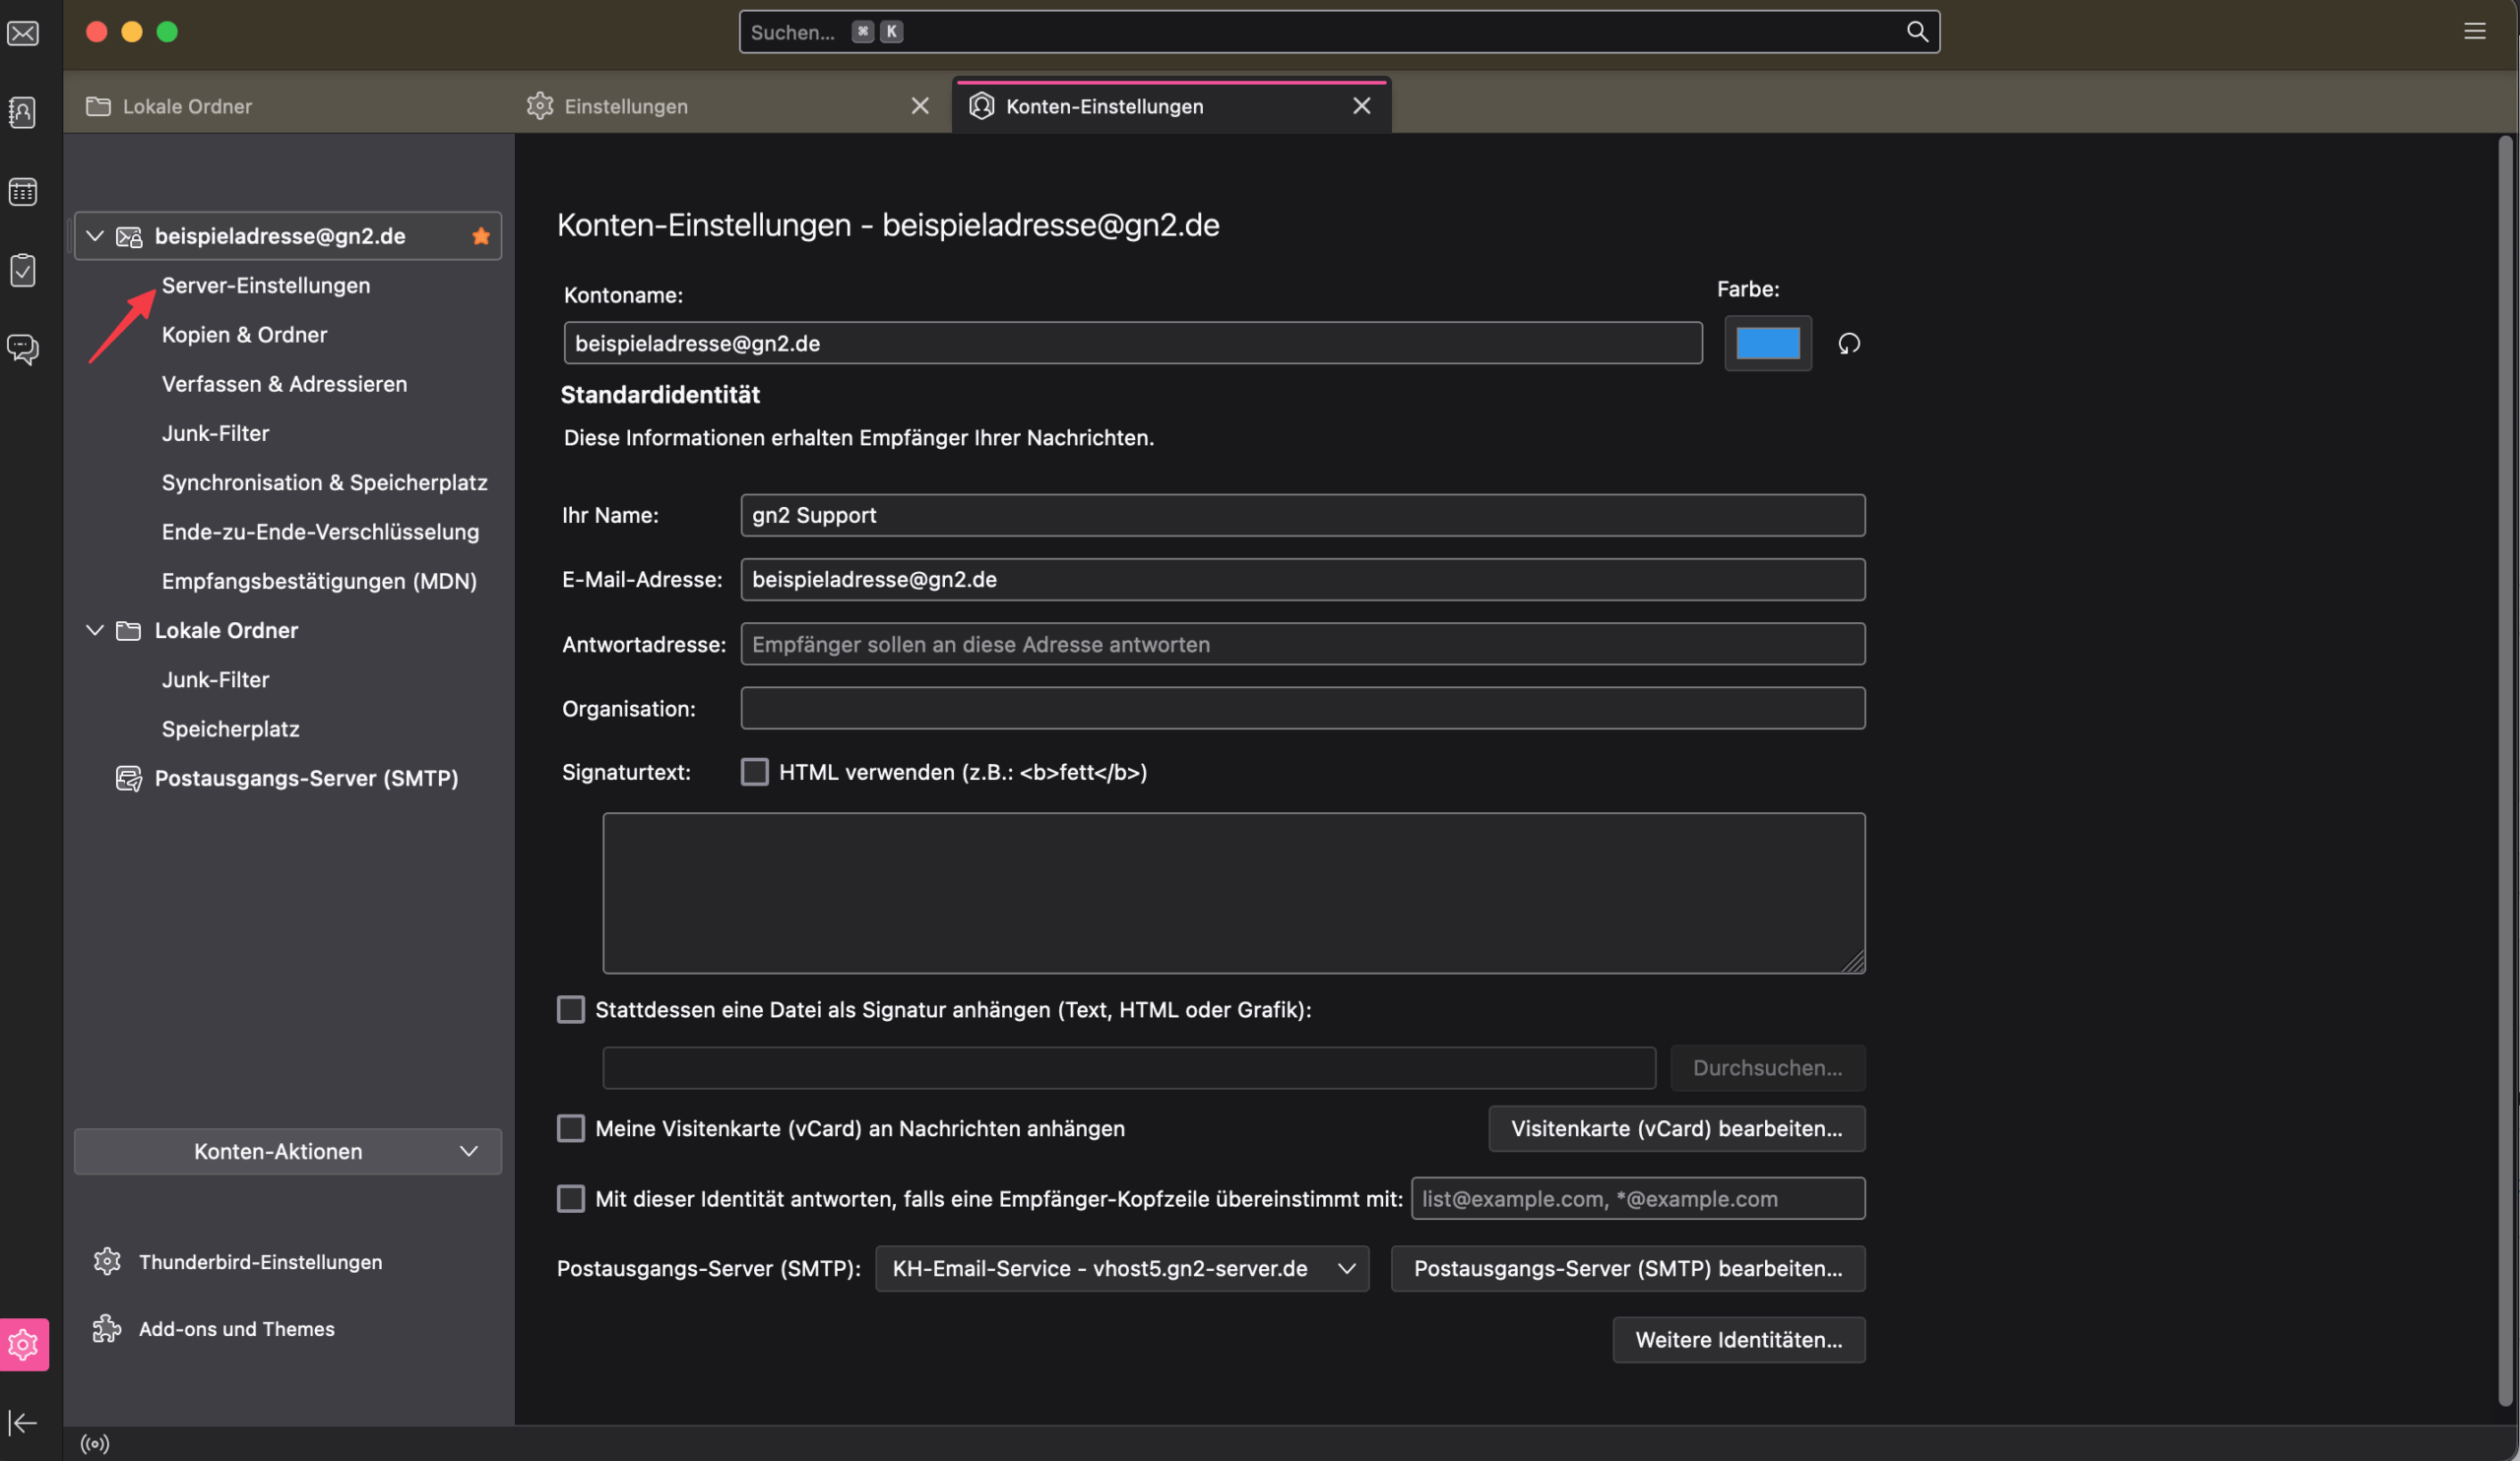Open the Calendar space icon
This screenshot has height=1461, width=2520.
(23, 191)
